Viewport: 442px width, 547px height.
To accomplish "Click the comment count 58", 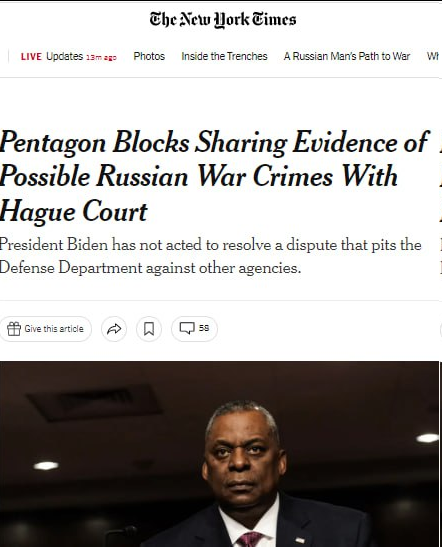I will point(204,328).
